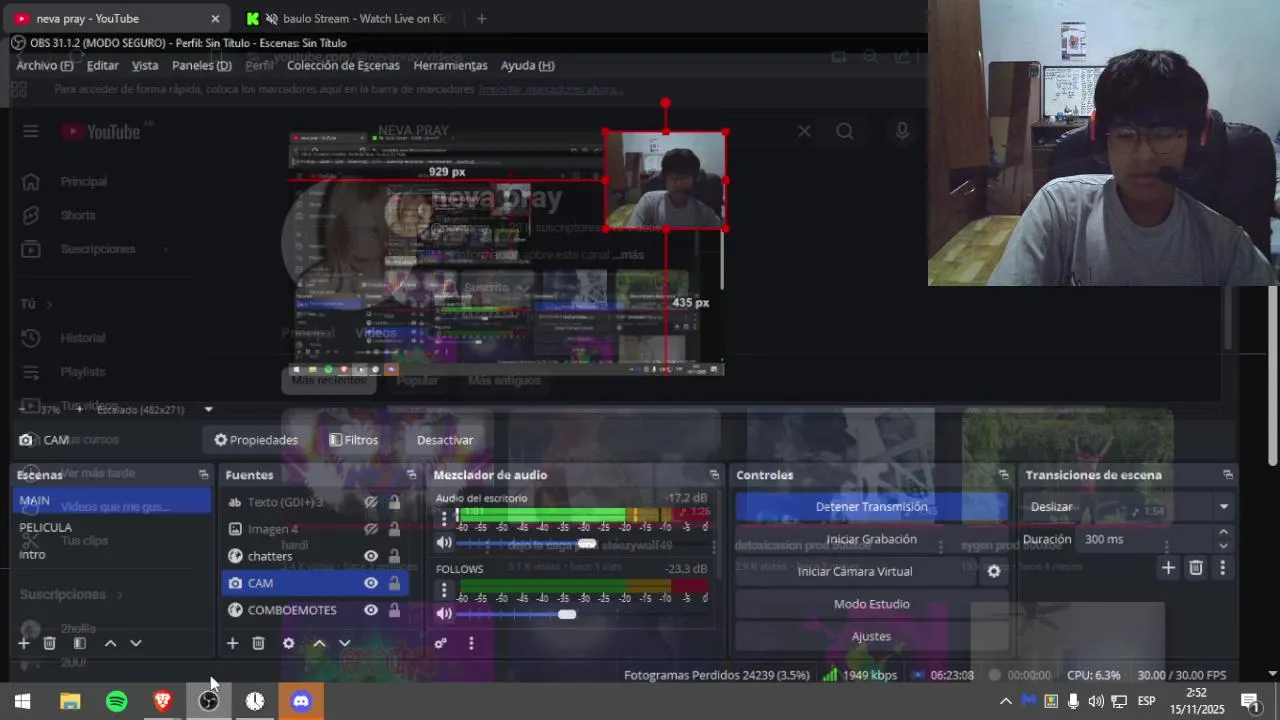Viewport: 1280px width, 720px height.
Task: Open virtual camera settings gear
Action: 994,571
